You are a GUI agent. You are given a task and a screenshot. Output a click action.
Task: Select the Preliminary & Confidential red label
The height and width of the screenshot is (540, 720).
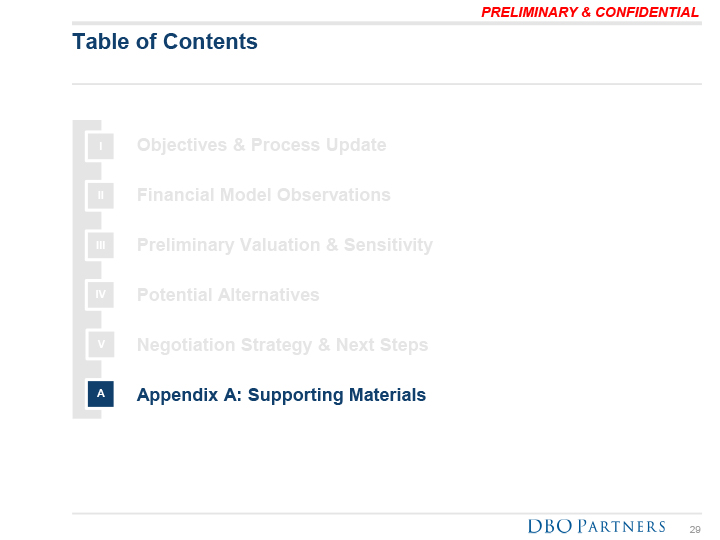(x=590, y=12)
